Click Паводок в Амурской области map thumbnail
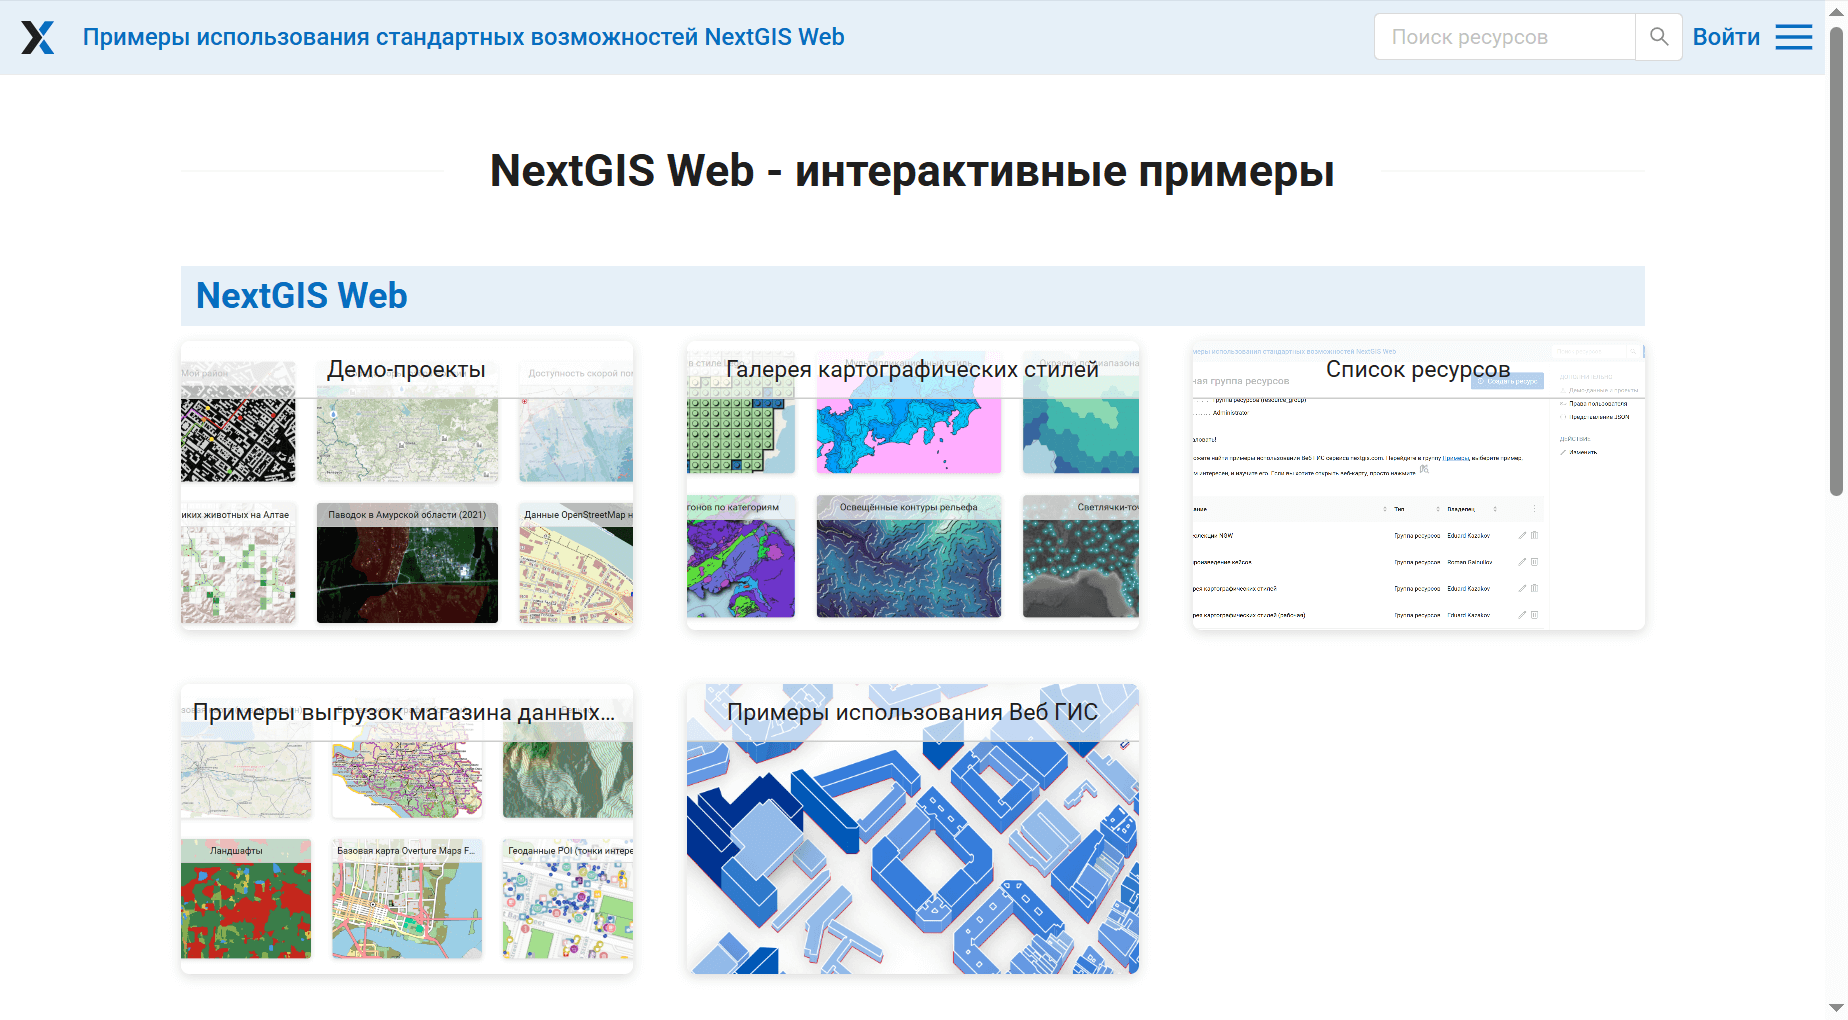The width and height of the screenshot is (1848, 1020). 407,565
